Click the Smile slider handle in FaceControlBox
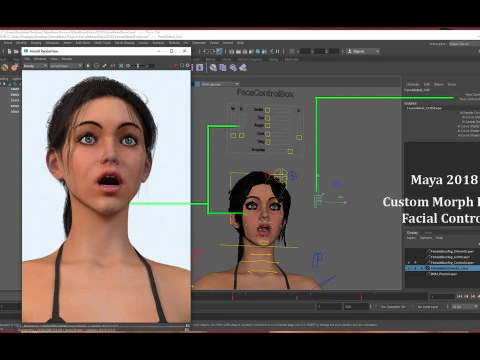This screenshot has height=360, width=480. pyautogui.click(x=267, y=110)
